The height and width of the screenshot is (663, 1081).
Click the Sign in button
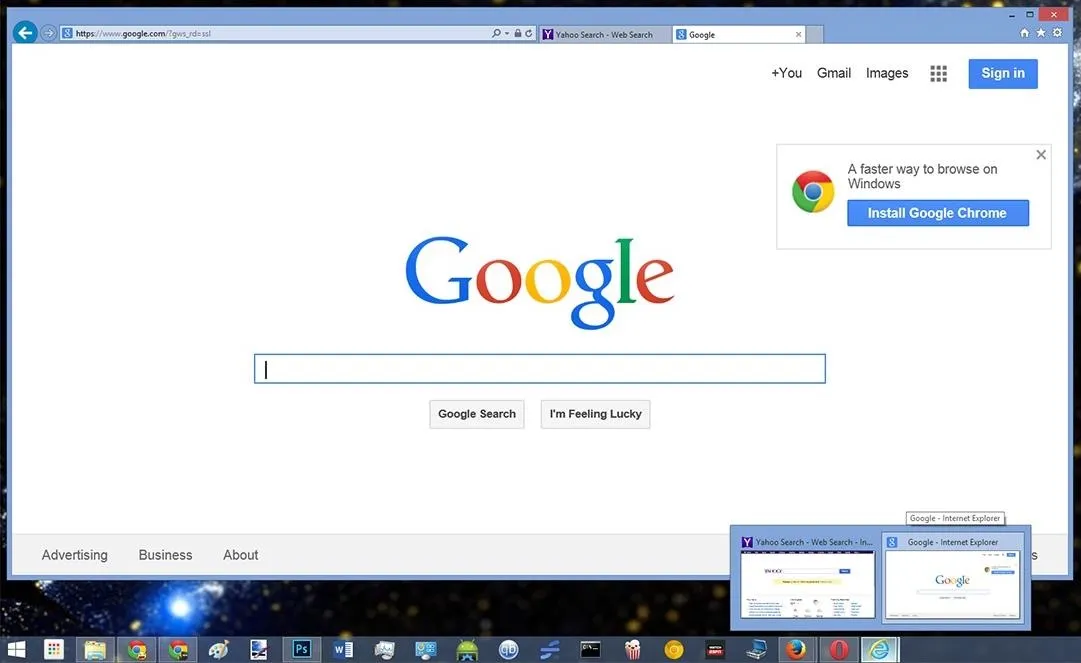point(1003,74)
